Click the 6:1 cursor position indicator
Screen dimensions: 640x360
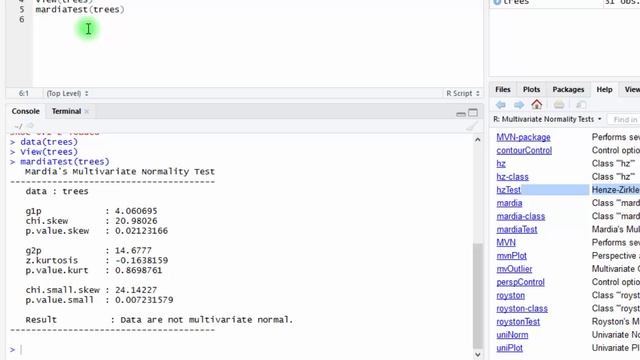(x=24, y=93)
